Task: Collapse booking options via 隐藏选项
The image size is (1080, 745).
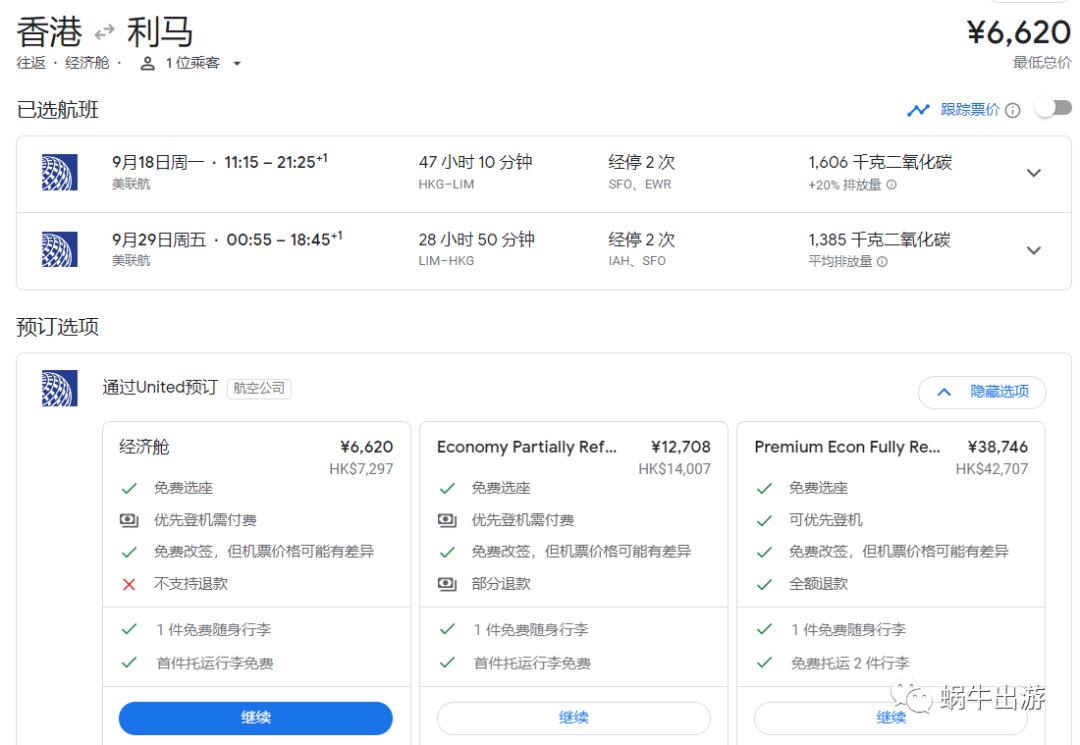Action: pyautogui.click(x=981, y=392)
